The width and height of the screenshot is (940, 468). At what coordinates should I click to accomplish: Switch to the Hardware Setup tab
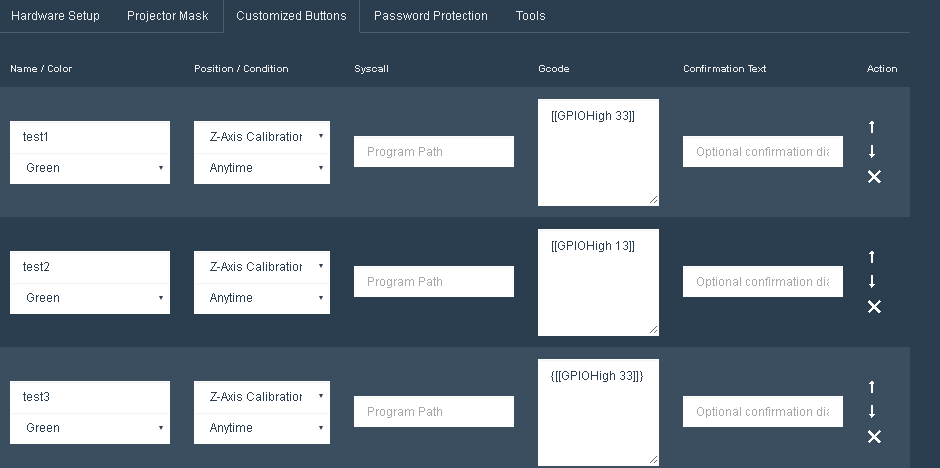(x=55, y=16)
